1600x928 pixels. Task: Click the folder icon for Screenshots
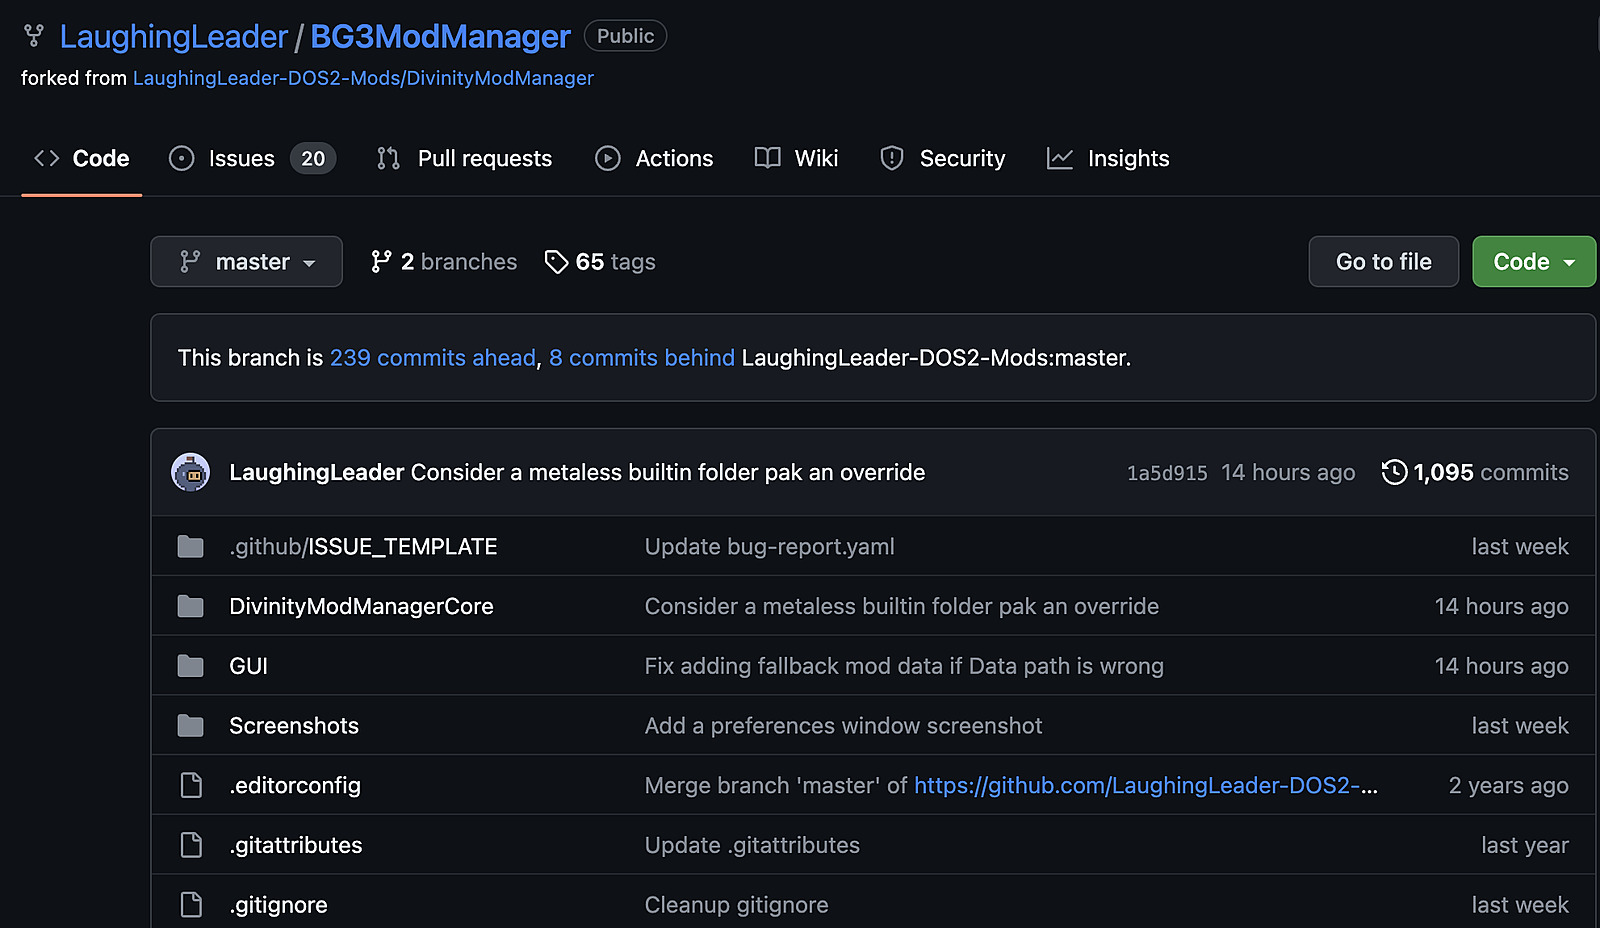(x=190, y=726)
